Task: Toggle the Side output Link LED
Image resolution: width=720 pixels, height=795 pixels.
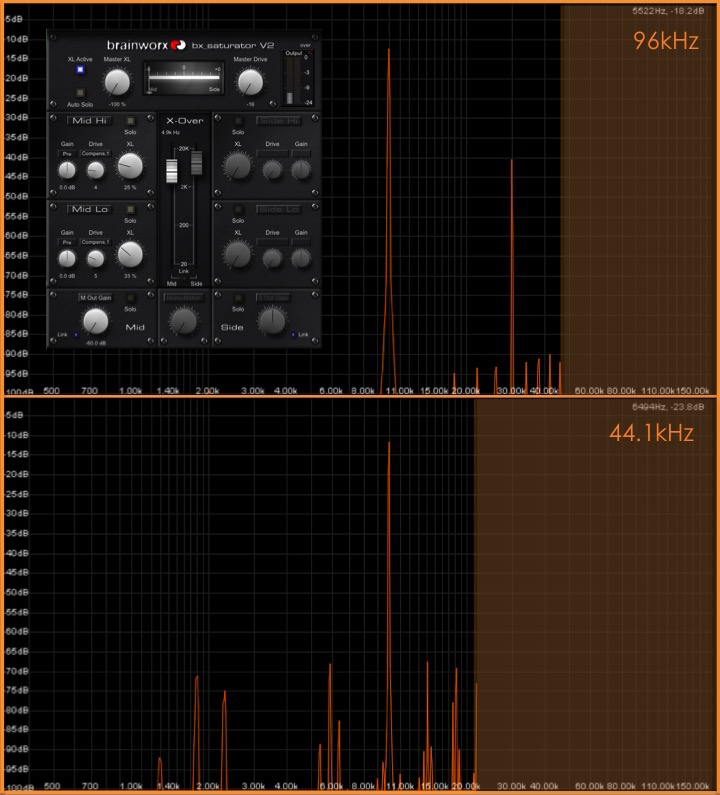Action: [293, 335]
